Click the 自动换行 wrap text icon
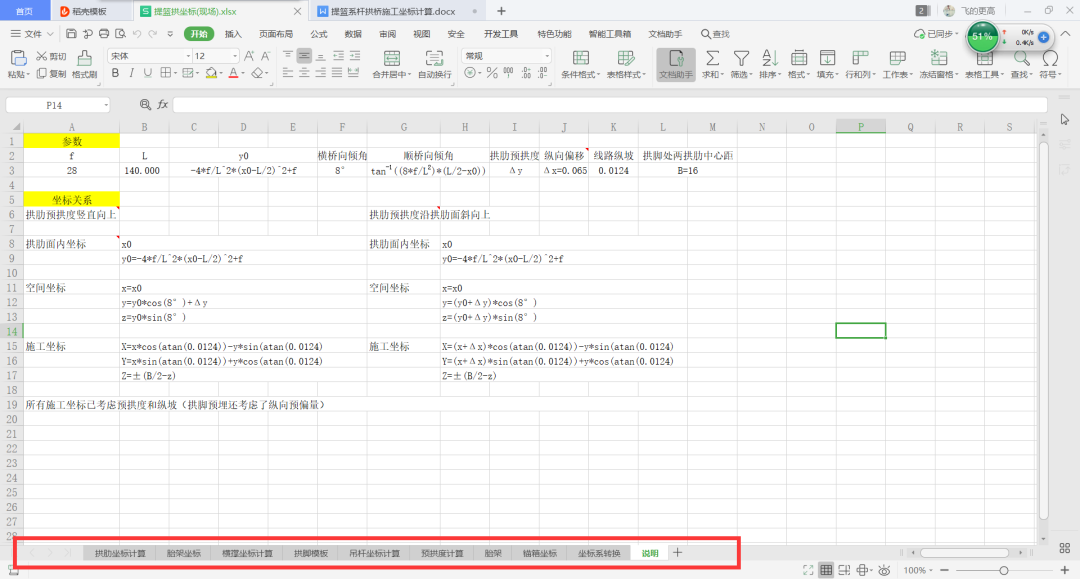 coord(434,59)
